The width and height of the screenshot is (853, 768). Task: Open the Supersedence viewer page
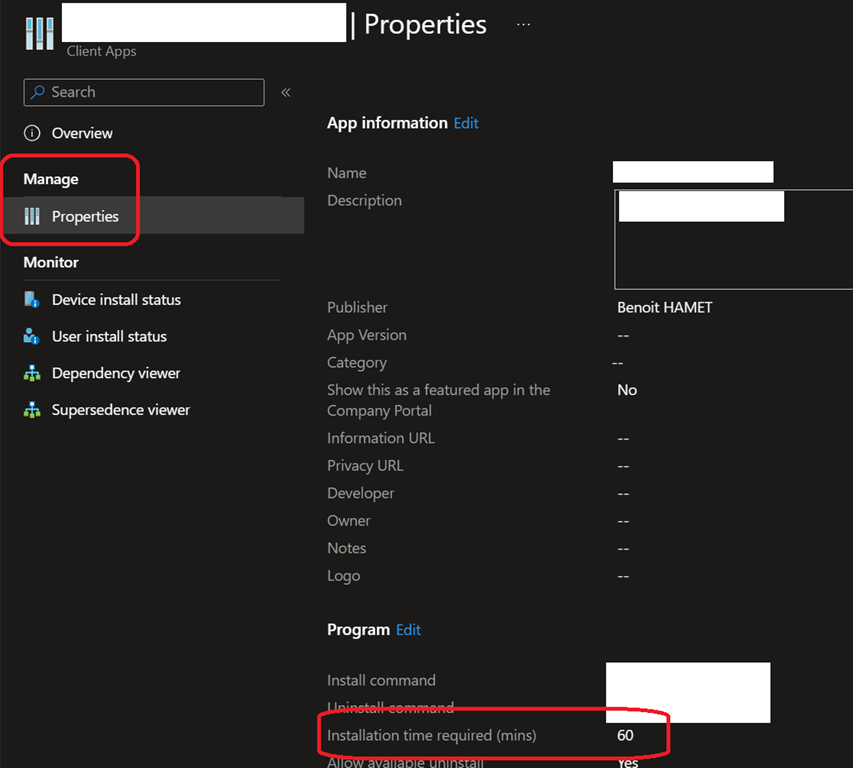(x=120, y=410)
